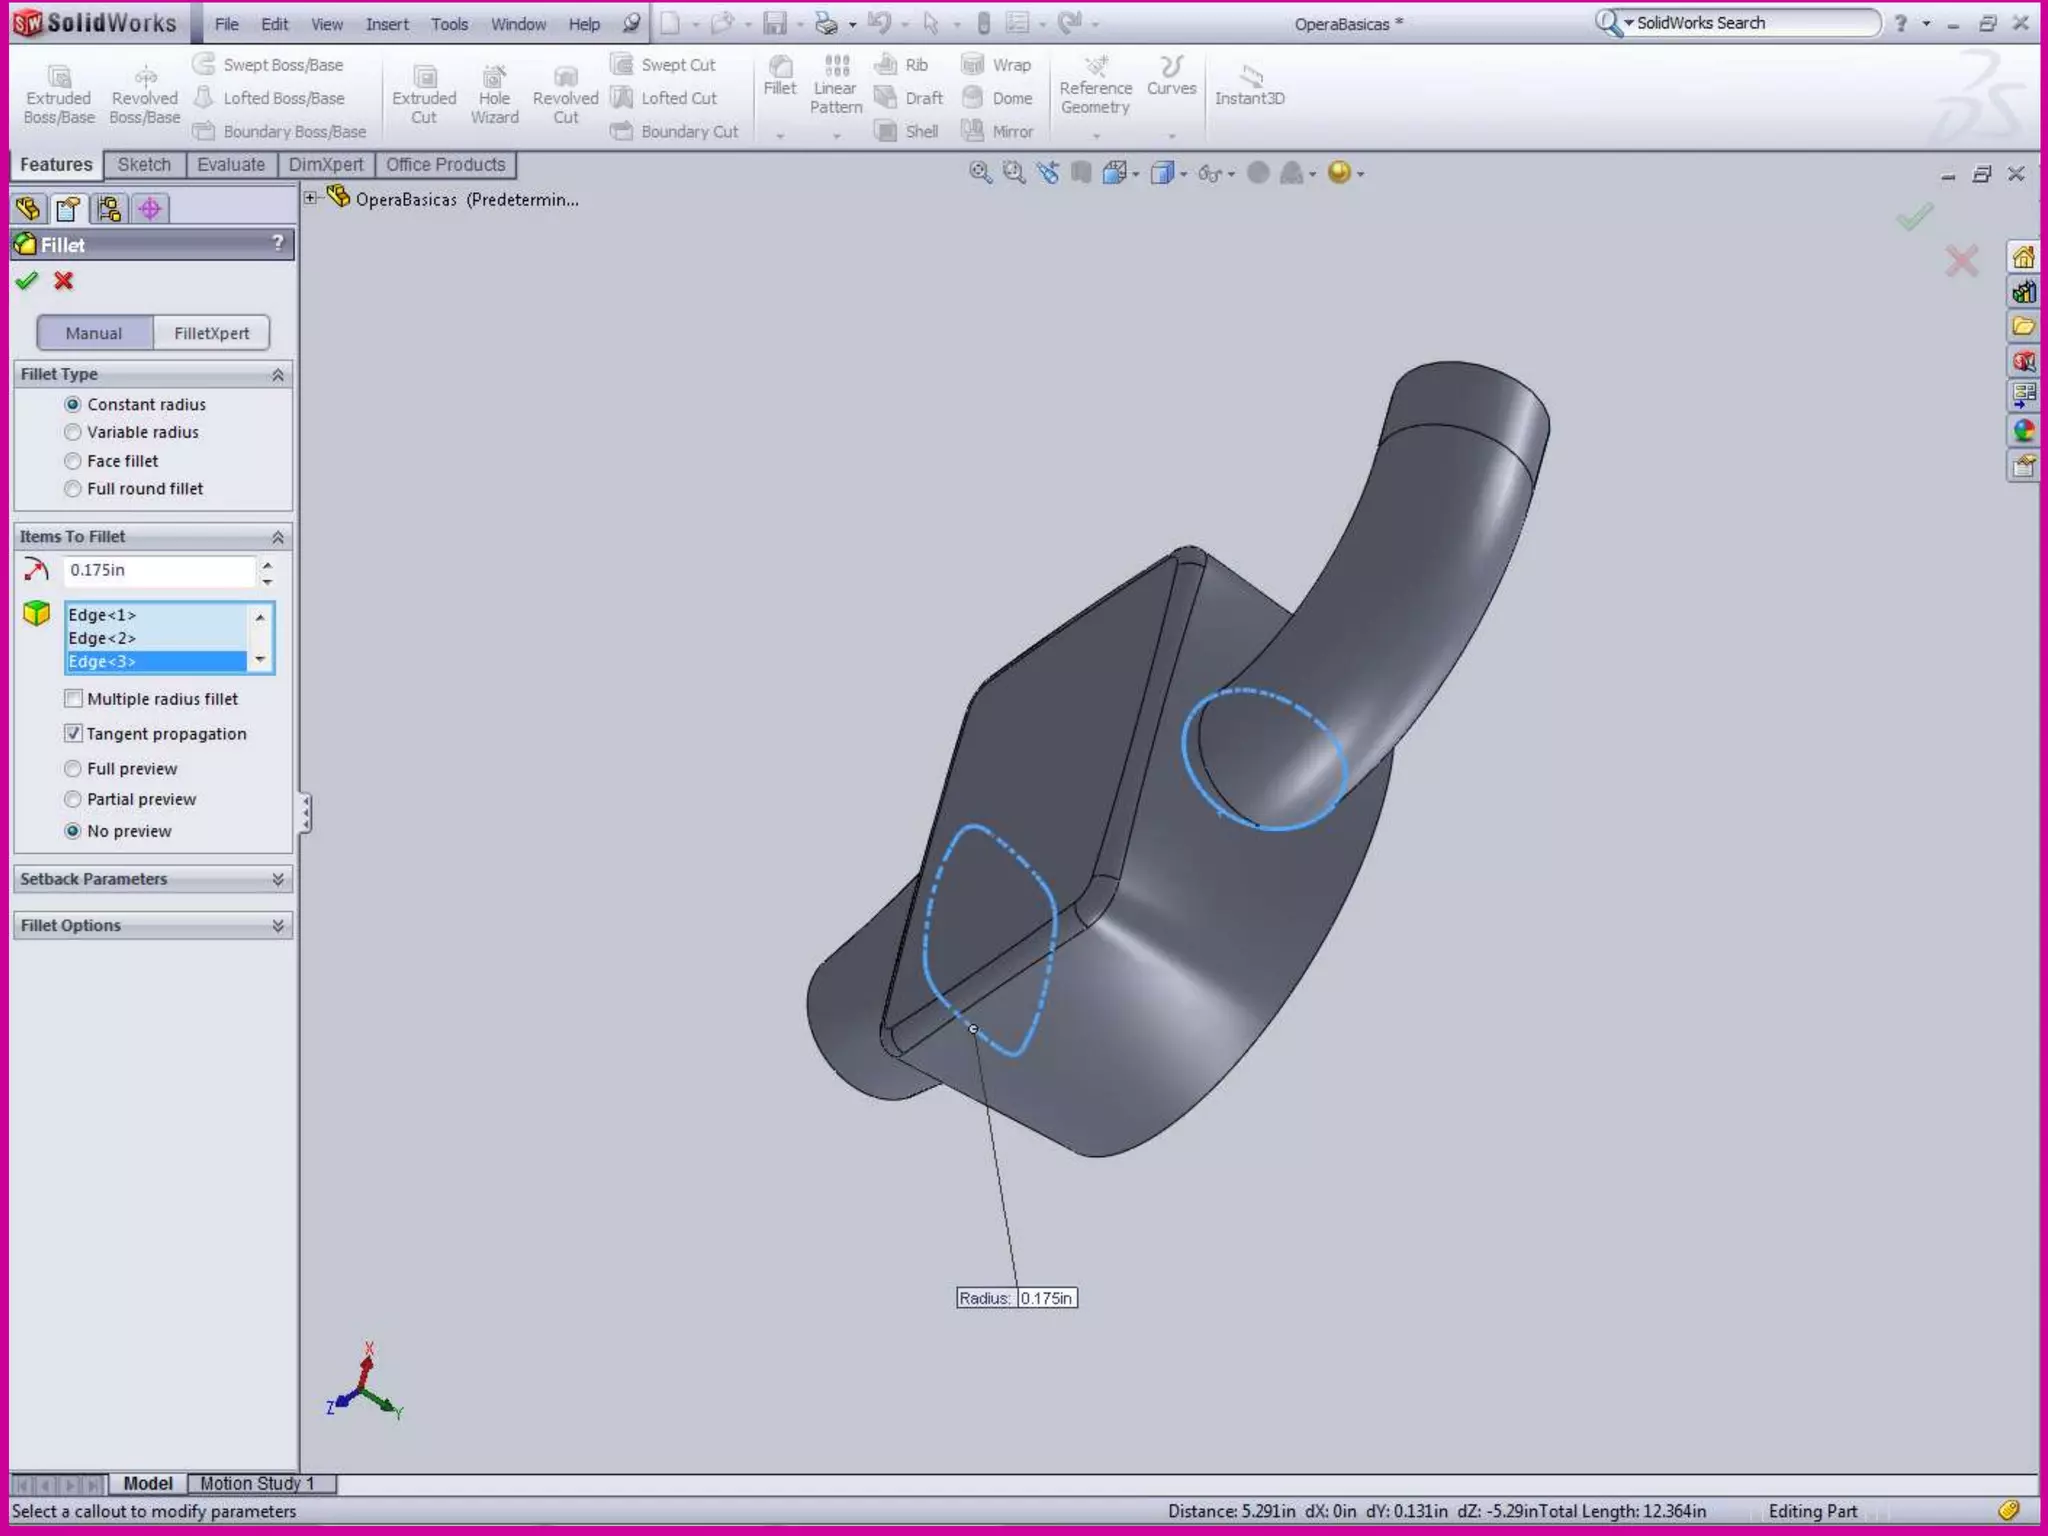Open the ConfigurationManager tab icon

pyautogui.click(x=108, y=209)
